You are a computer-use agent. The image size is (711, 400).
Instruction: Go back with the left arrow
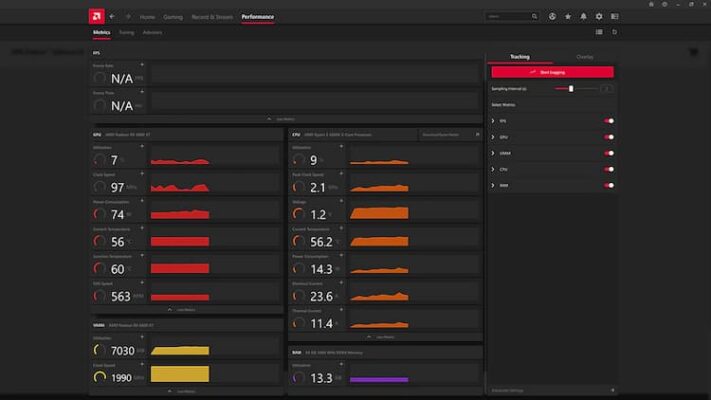tap(112, 16)
